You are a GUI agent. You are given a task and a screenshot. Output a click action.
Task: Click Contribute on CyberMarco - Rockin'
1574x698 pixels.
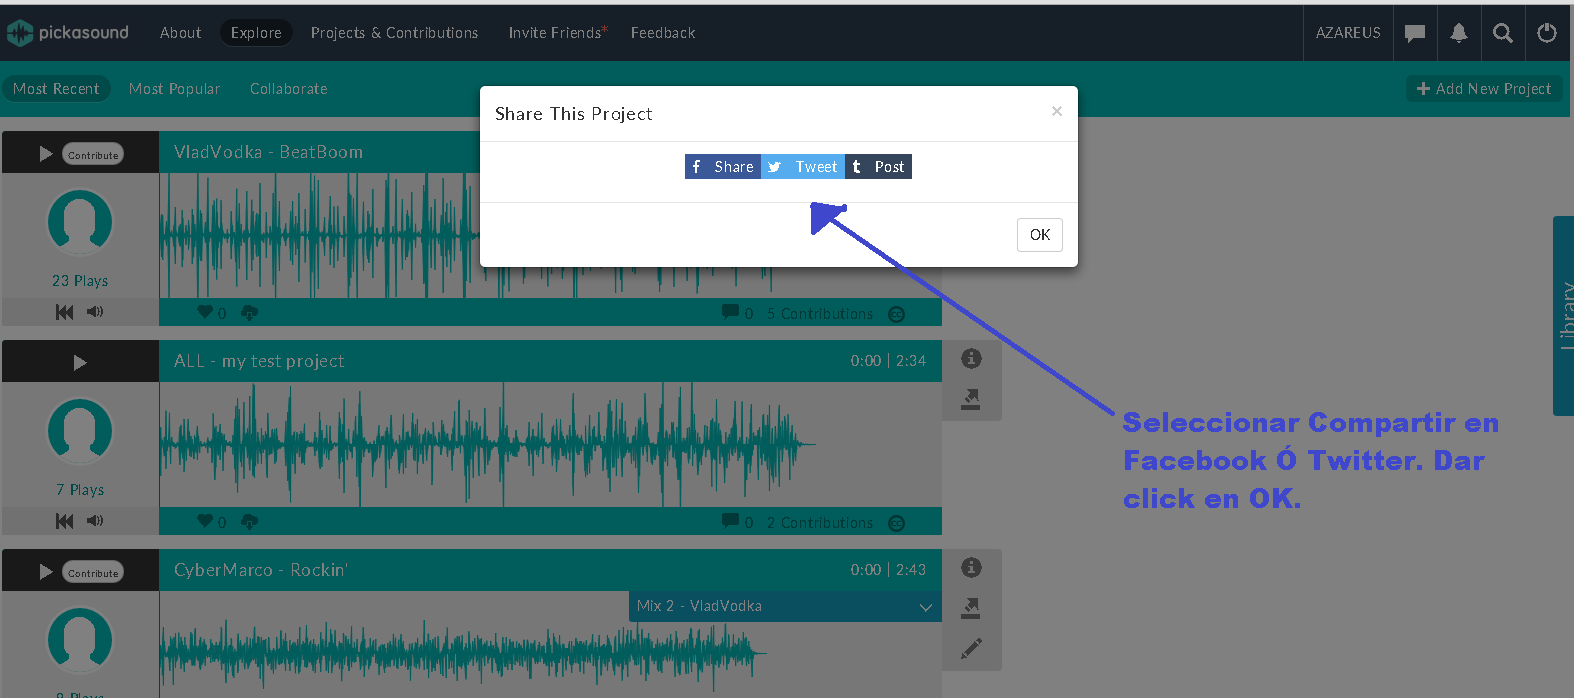pyautogui.click(x=94, y=573)
